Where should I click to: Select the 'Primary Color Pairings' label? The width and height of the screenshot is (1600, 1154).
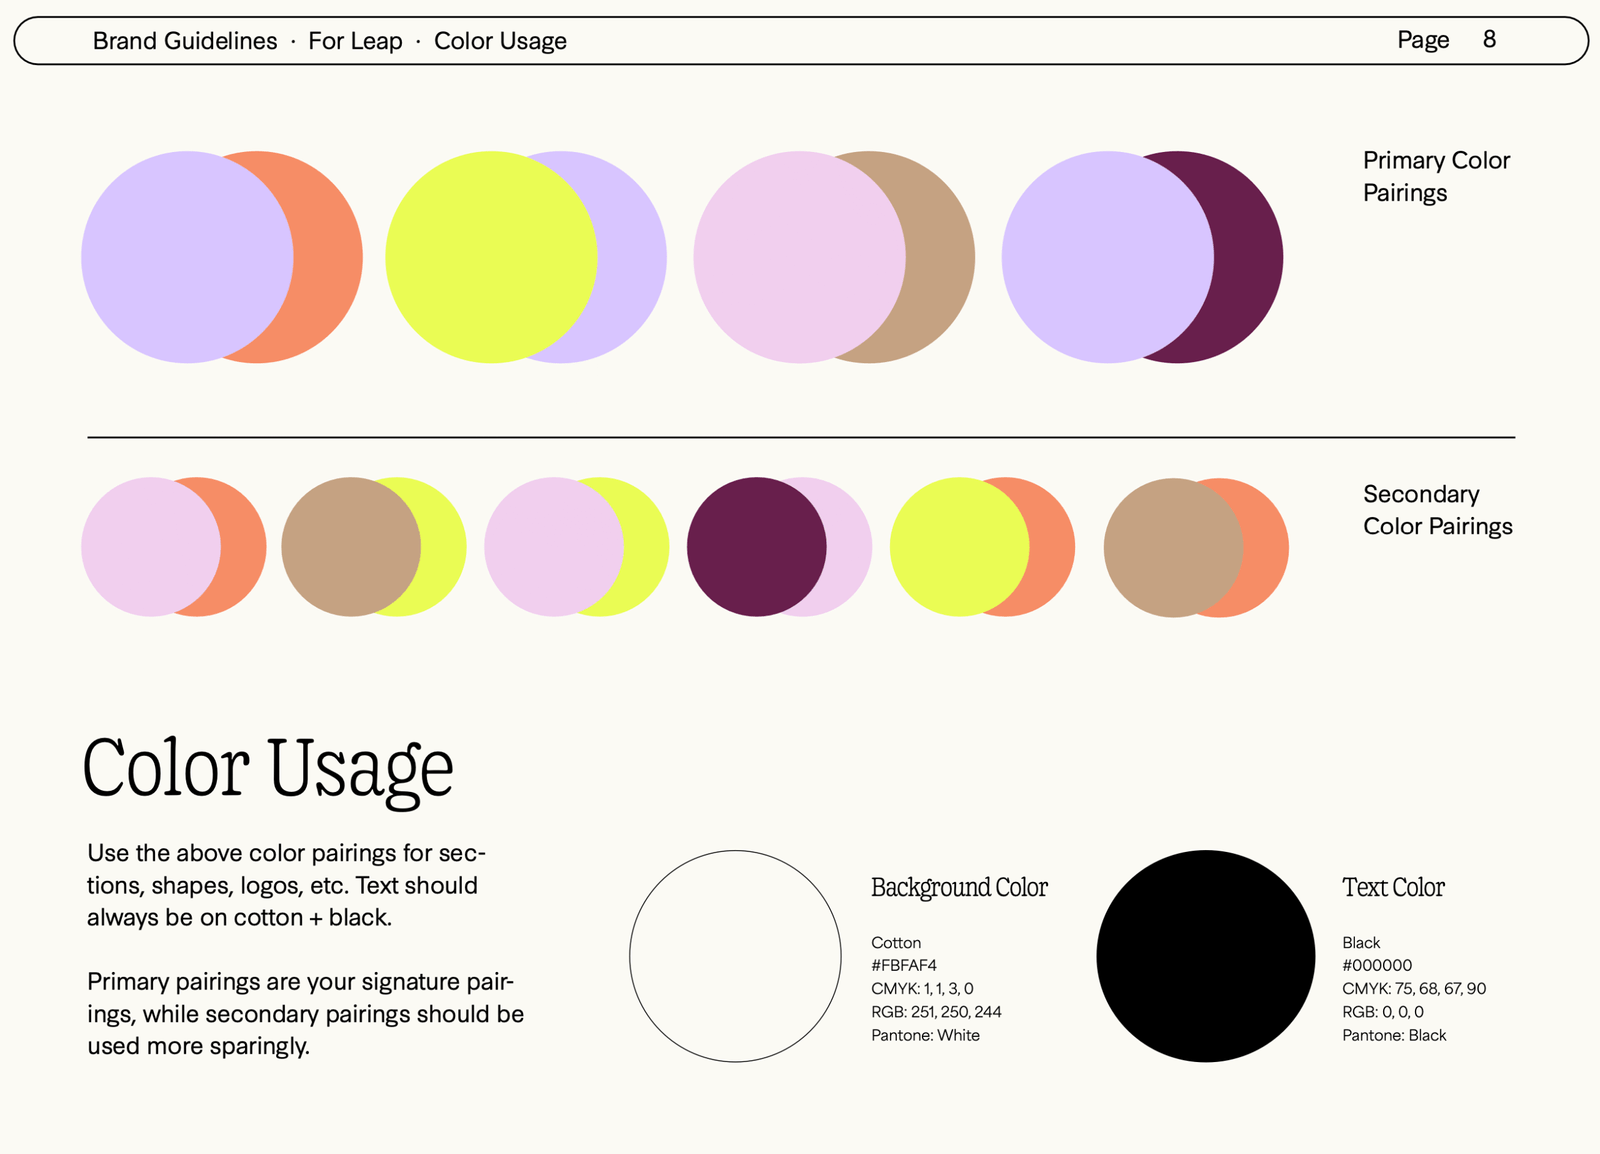pos(1435,176)
